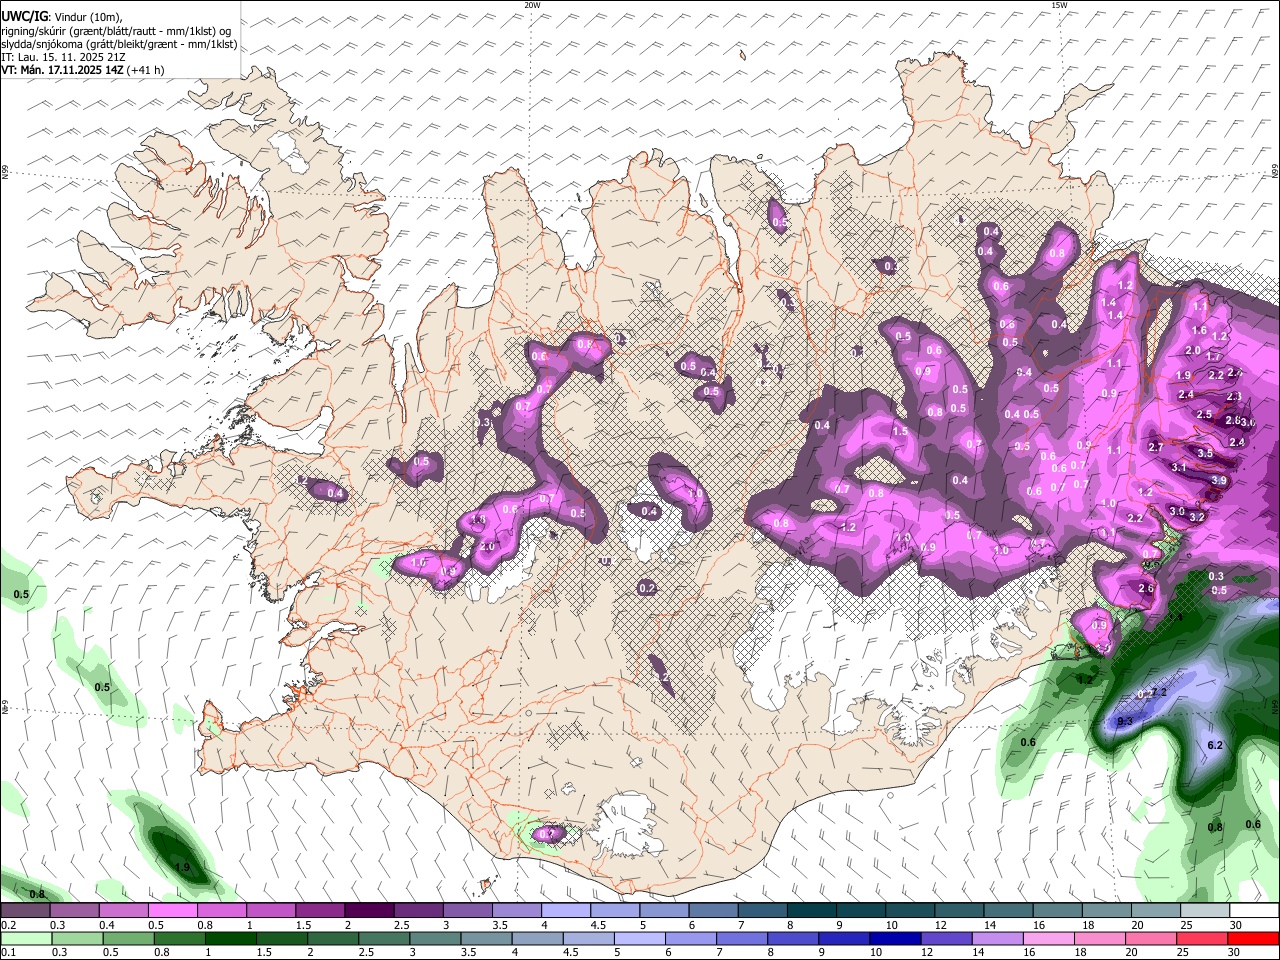This screenshot has width=1280, height=960.
Task: Click the palest green 0.1–0.3 swatch in lower legend
Action: 26,938
